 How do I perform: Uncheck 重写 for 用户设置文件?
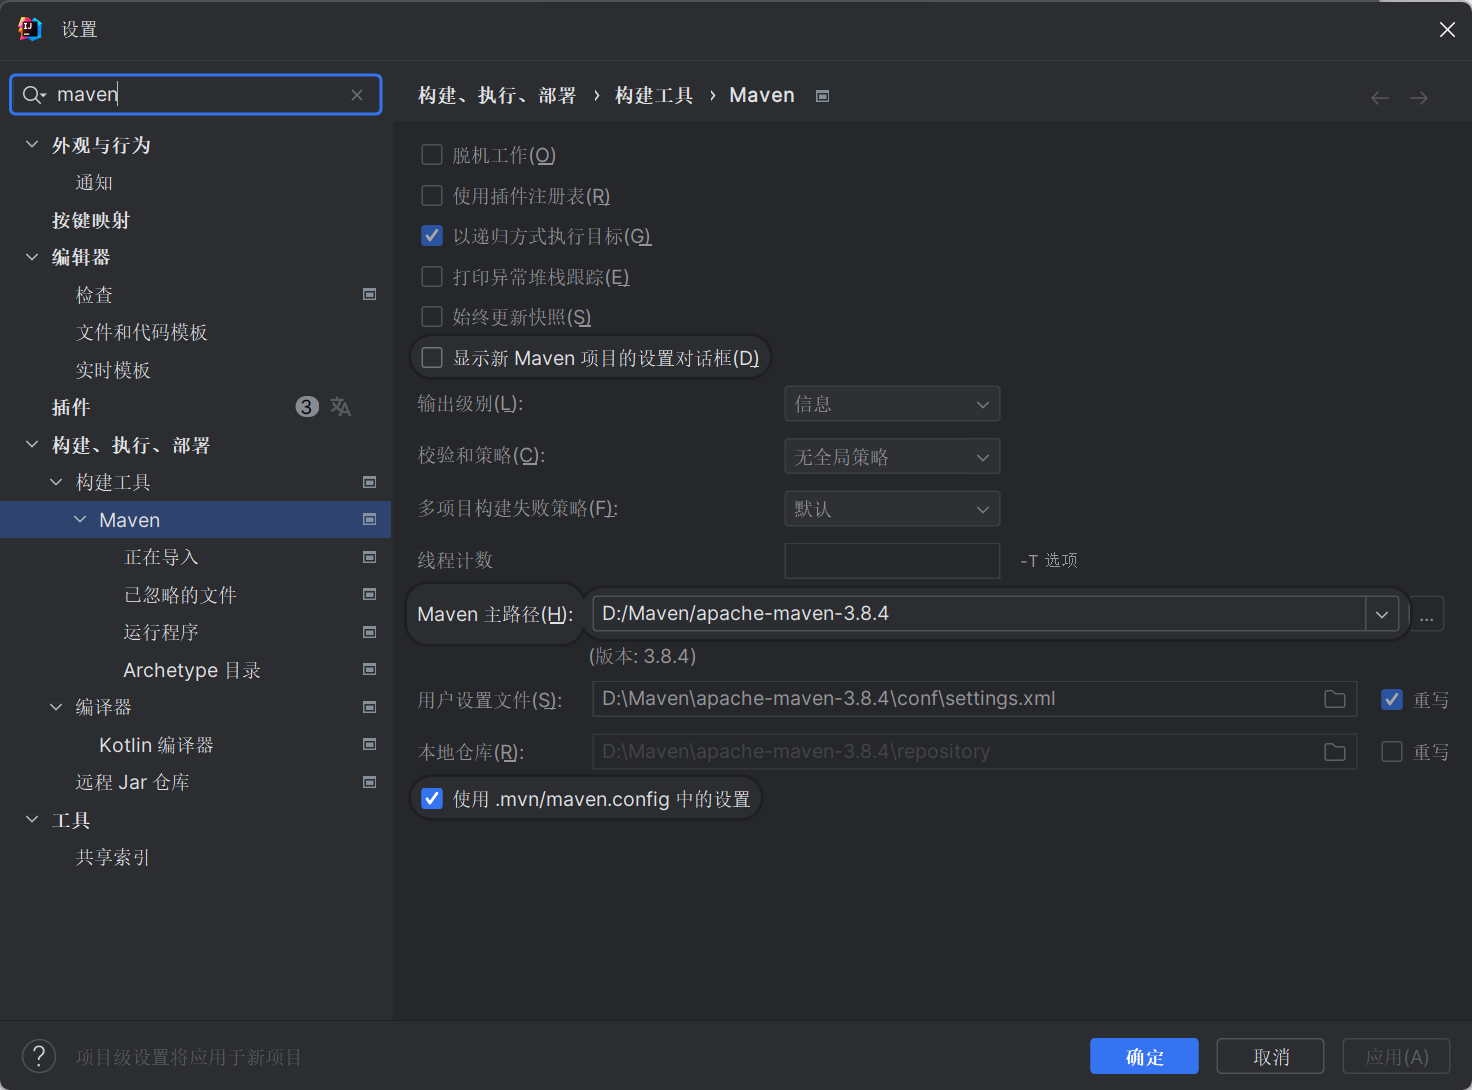point(1392,699)
